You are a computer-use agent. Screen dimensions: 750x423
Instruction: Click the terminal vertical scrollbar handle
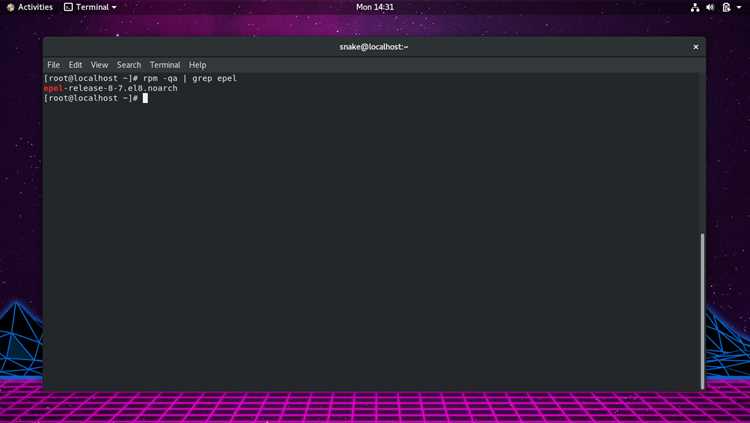(x=702, y=311)
